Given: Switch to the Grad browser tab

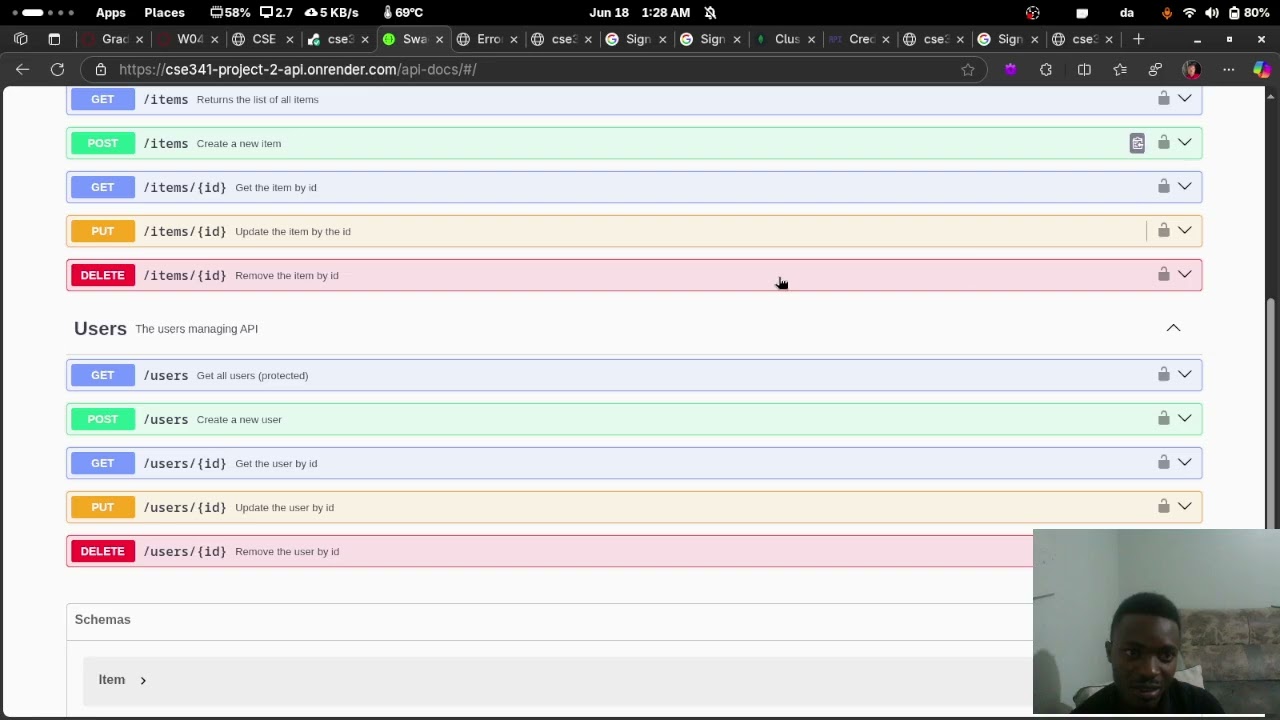Looking at the screenshot, I should point(113,39).
